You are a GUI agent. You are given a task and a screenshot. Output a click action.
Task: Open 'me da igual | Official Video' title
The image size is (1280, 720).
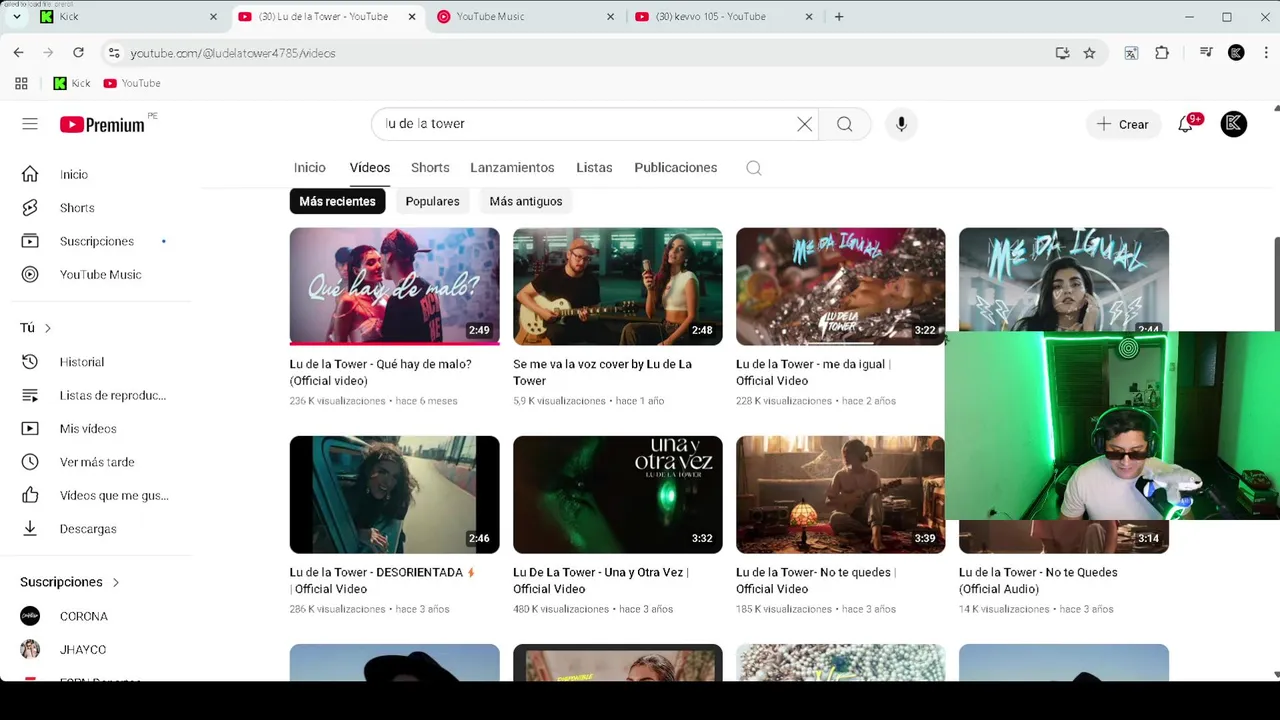point(813,372)
